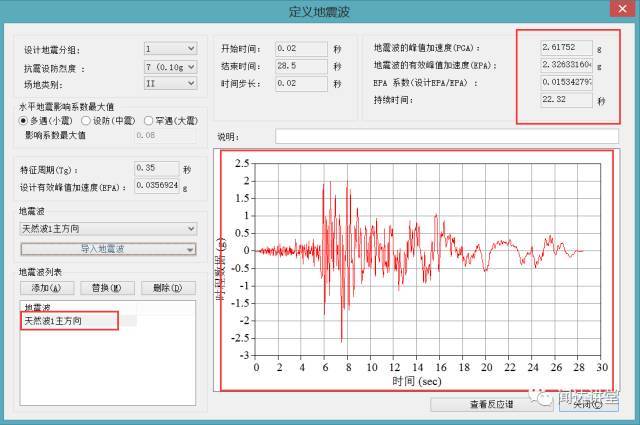
Task: Click the 关闭(C) button
Action: point(589,404)
